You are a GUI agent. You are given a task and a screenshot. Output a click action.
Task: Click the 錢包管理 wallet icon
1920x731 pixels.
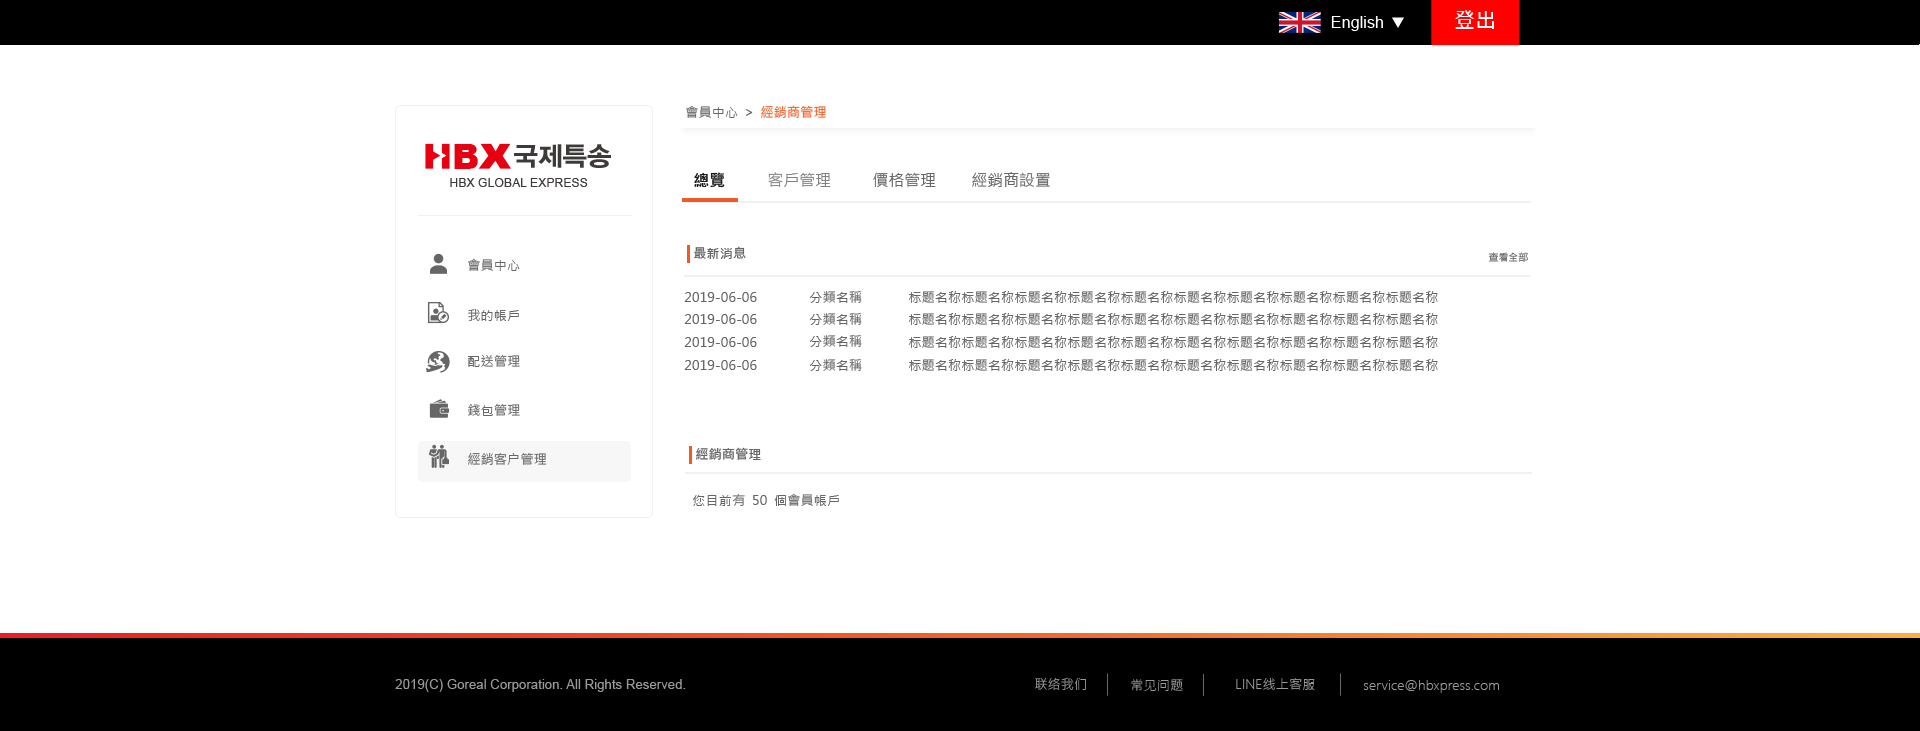coord(439,409)
